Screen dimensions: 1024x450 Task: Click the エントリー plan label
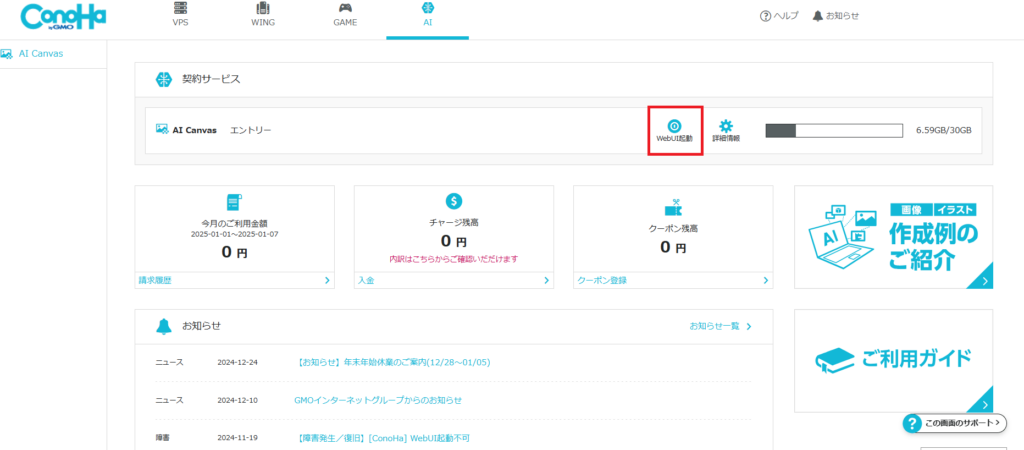click(251, 130)
